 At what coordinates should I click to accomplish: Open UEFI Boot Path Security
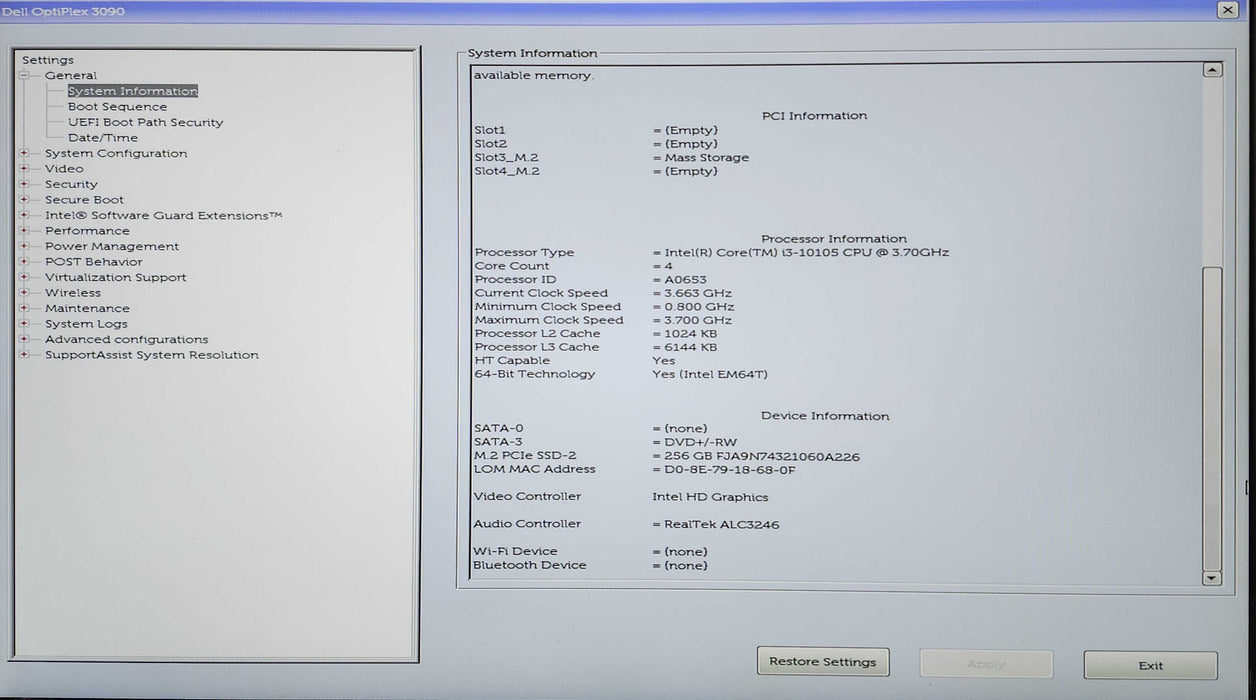tap(145, 122)
